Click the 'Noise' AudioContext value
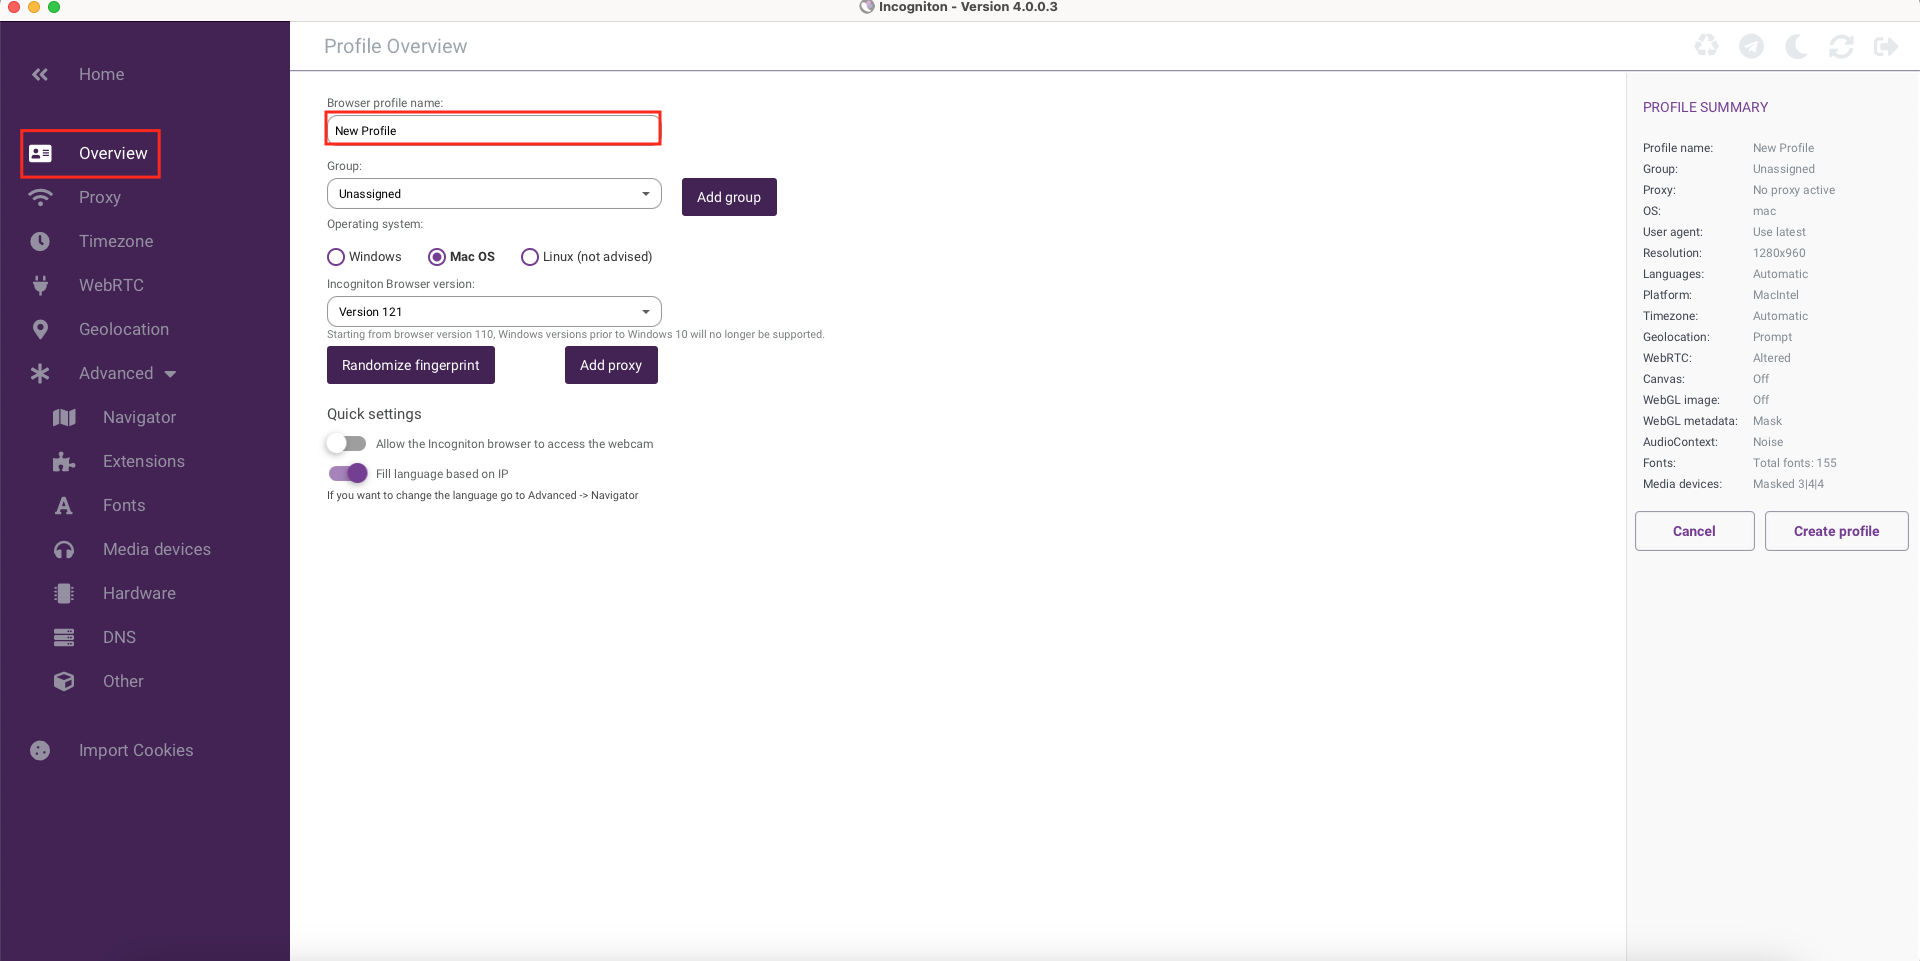This screenshot has height=961, width=1920. [1768, 442]
